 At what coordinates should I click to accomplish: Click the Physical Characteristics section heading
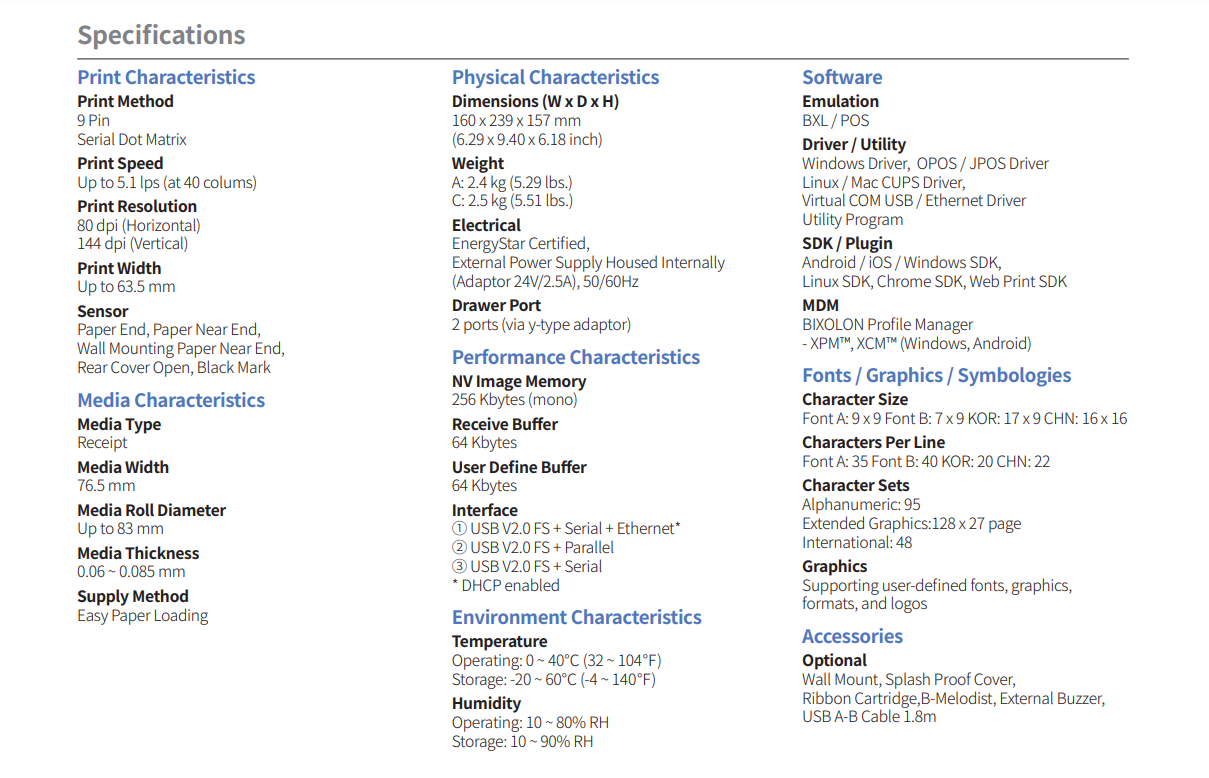[555, 77]
